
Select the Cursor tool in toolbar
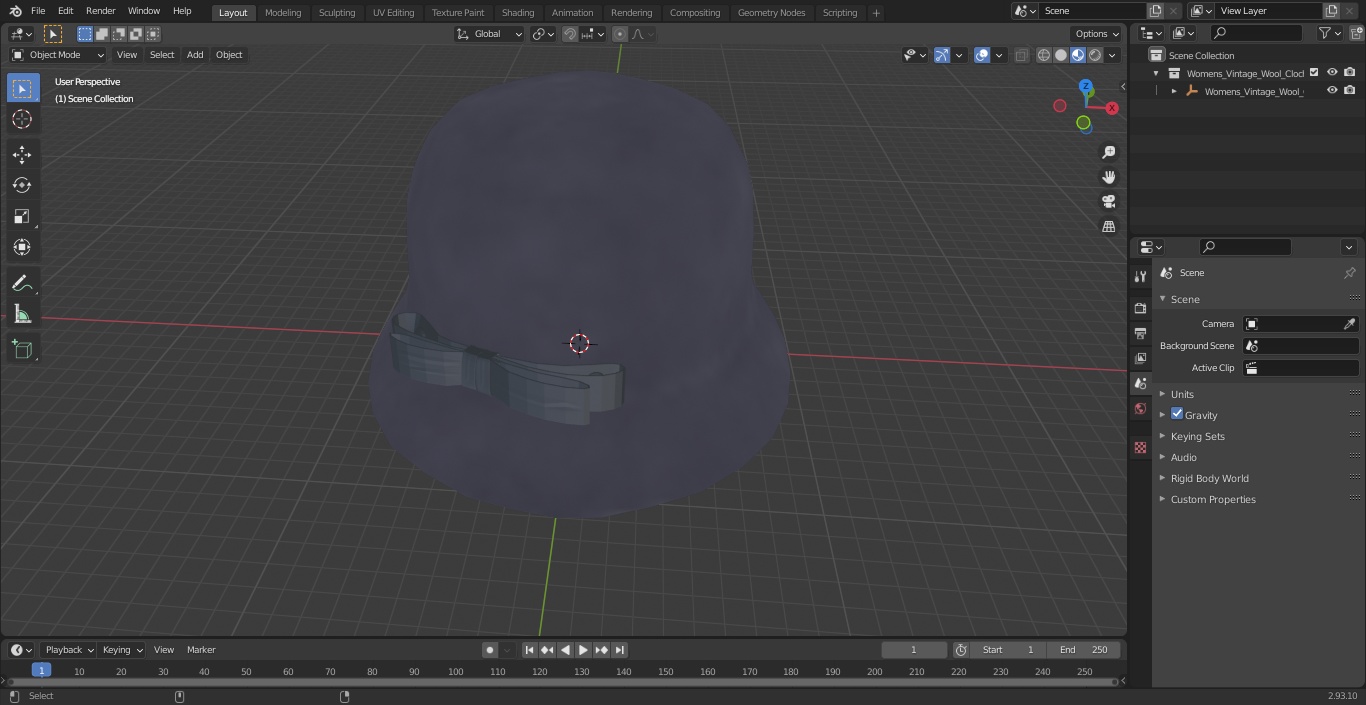click(x=22, y=119)
